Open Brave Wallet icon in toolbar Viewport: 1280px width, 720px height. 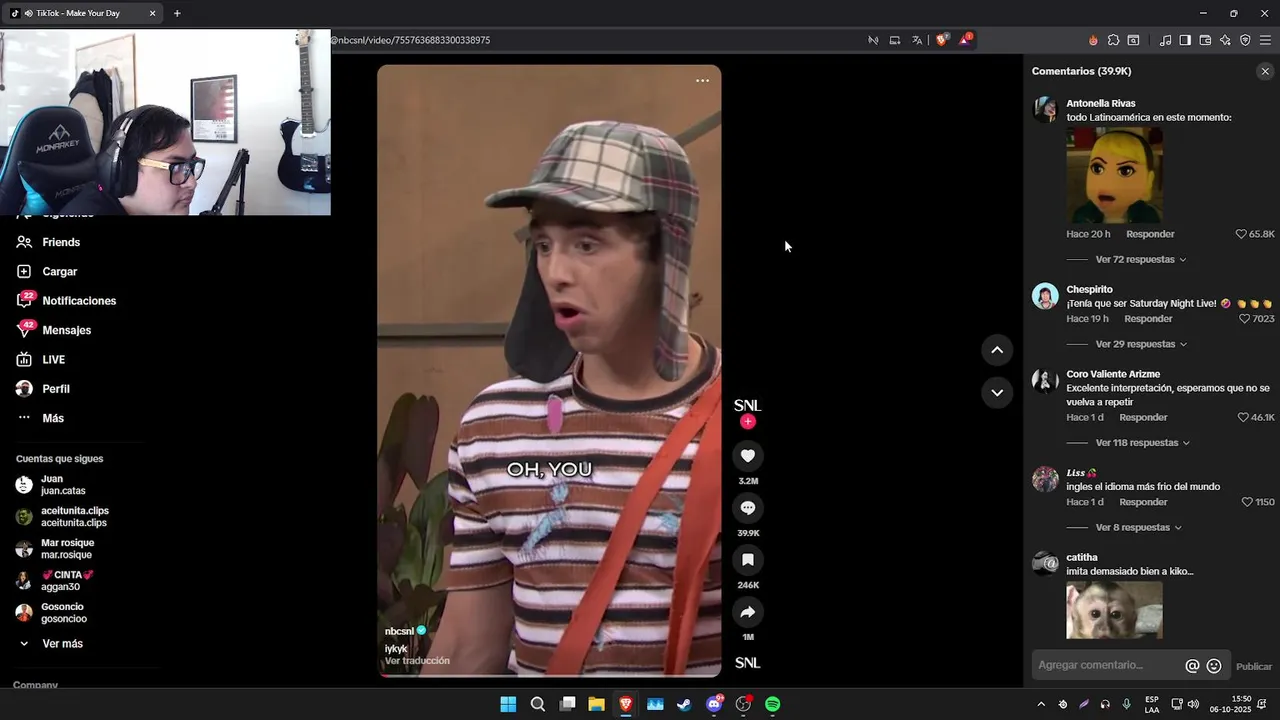pyautogui.click(x=1205, y=40)
